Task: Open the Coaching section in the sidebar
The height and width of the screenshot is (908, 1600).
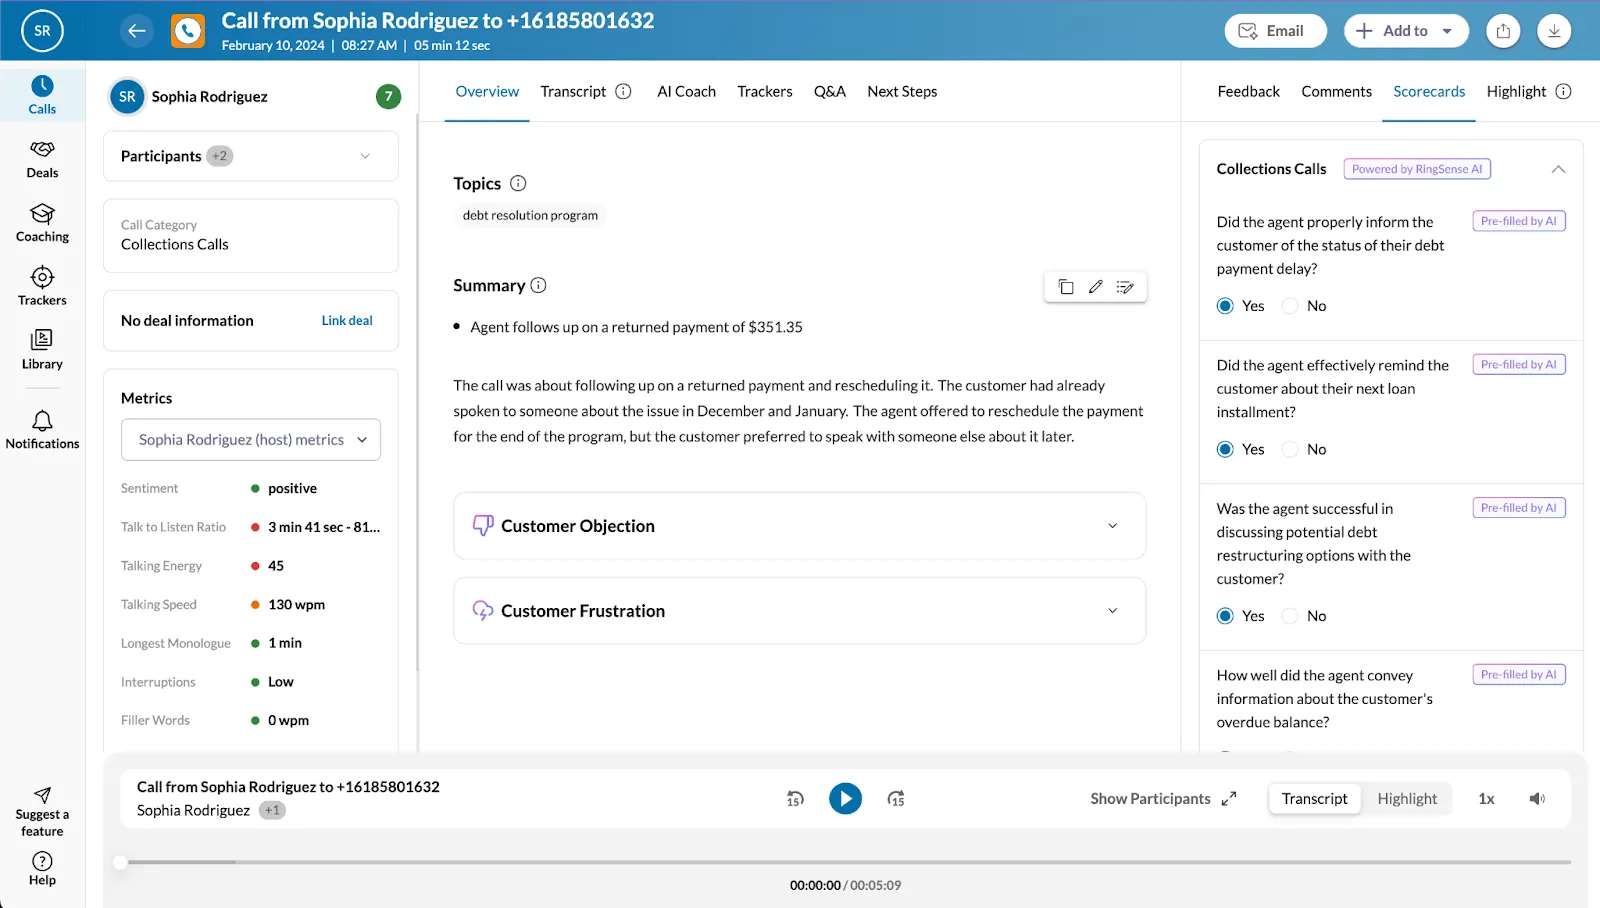Action: tap(42, 223)
